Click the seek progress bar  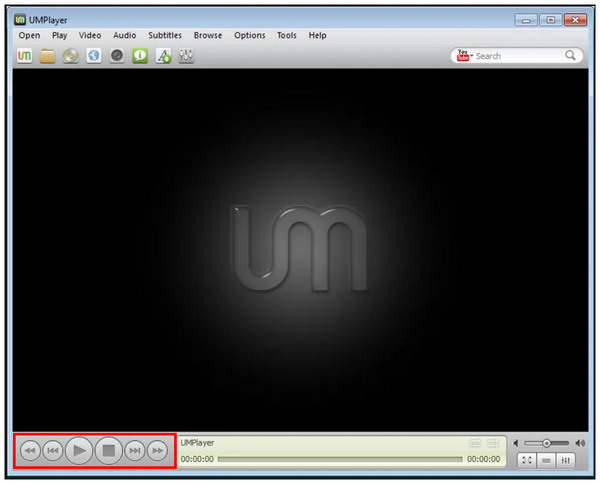coord(340,459)
